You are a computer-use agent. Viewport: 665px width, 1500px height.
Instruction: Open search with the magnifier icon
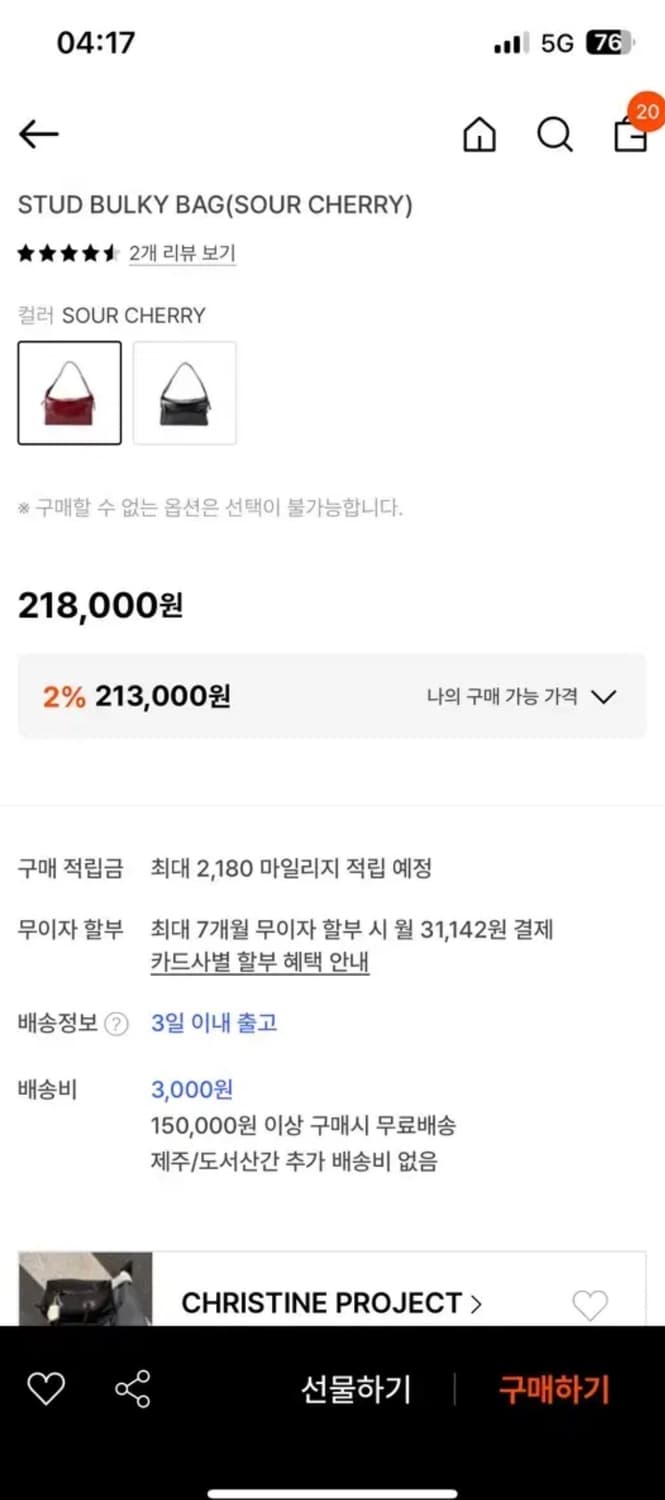pos(554,135)
